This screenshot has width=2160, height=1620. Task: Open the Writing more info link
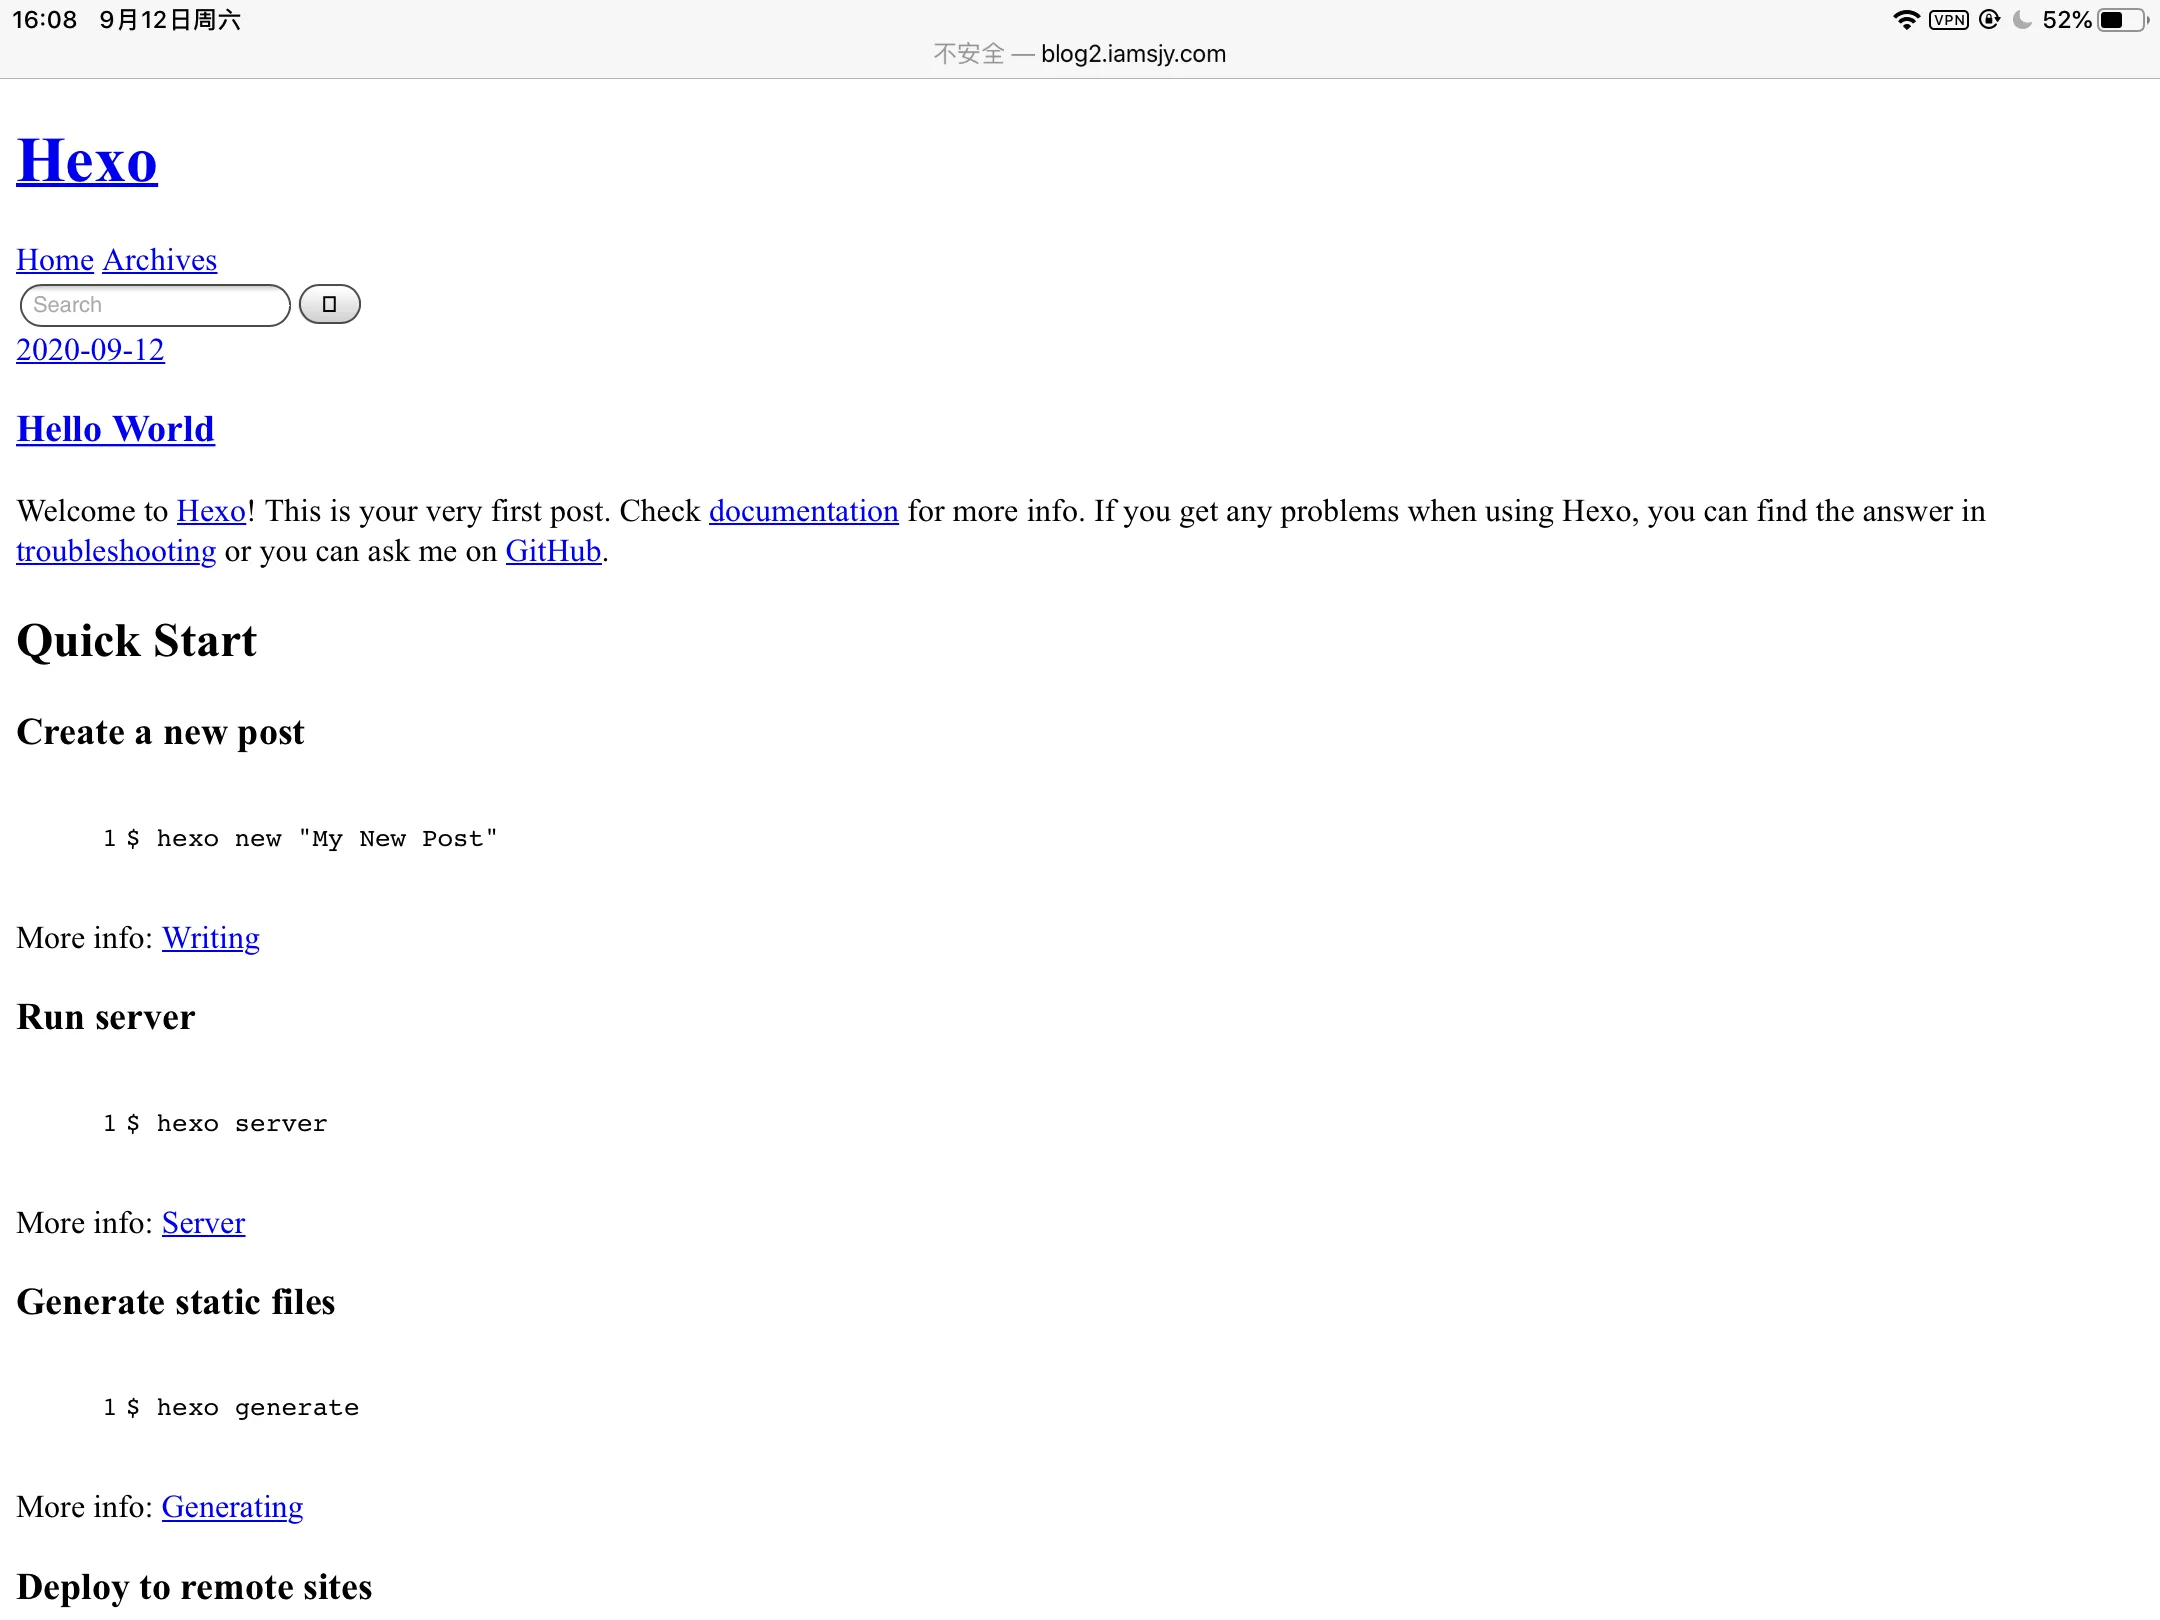(211, 938)
